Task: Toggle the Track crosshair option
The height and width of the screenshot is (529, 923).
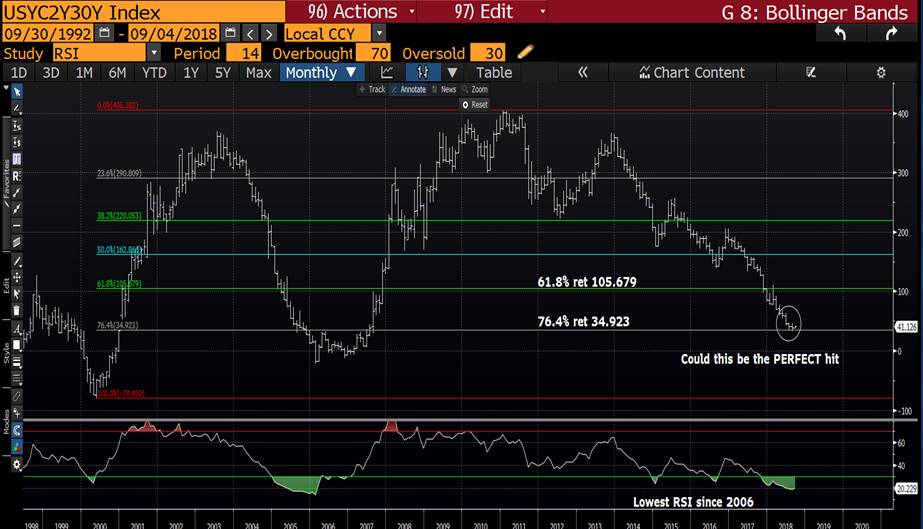Action: pos(372,89)
